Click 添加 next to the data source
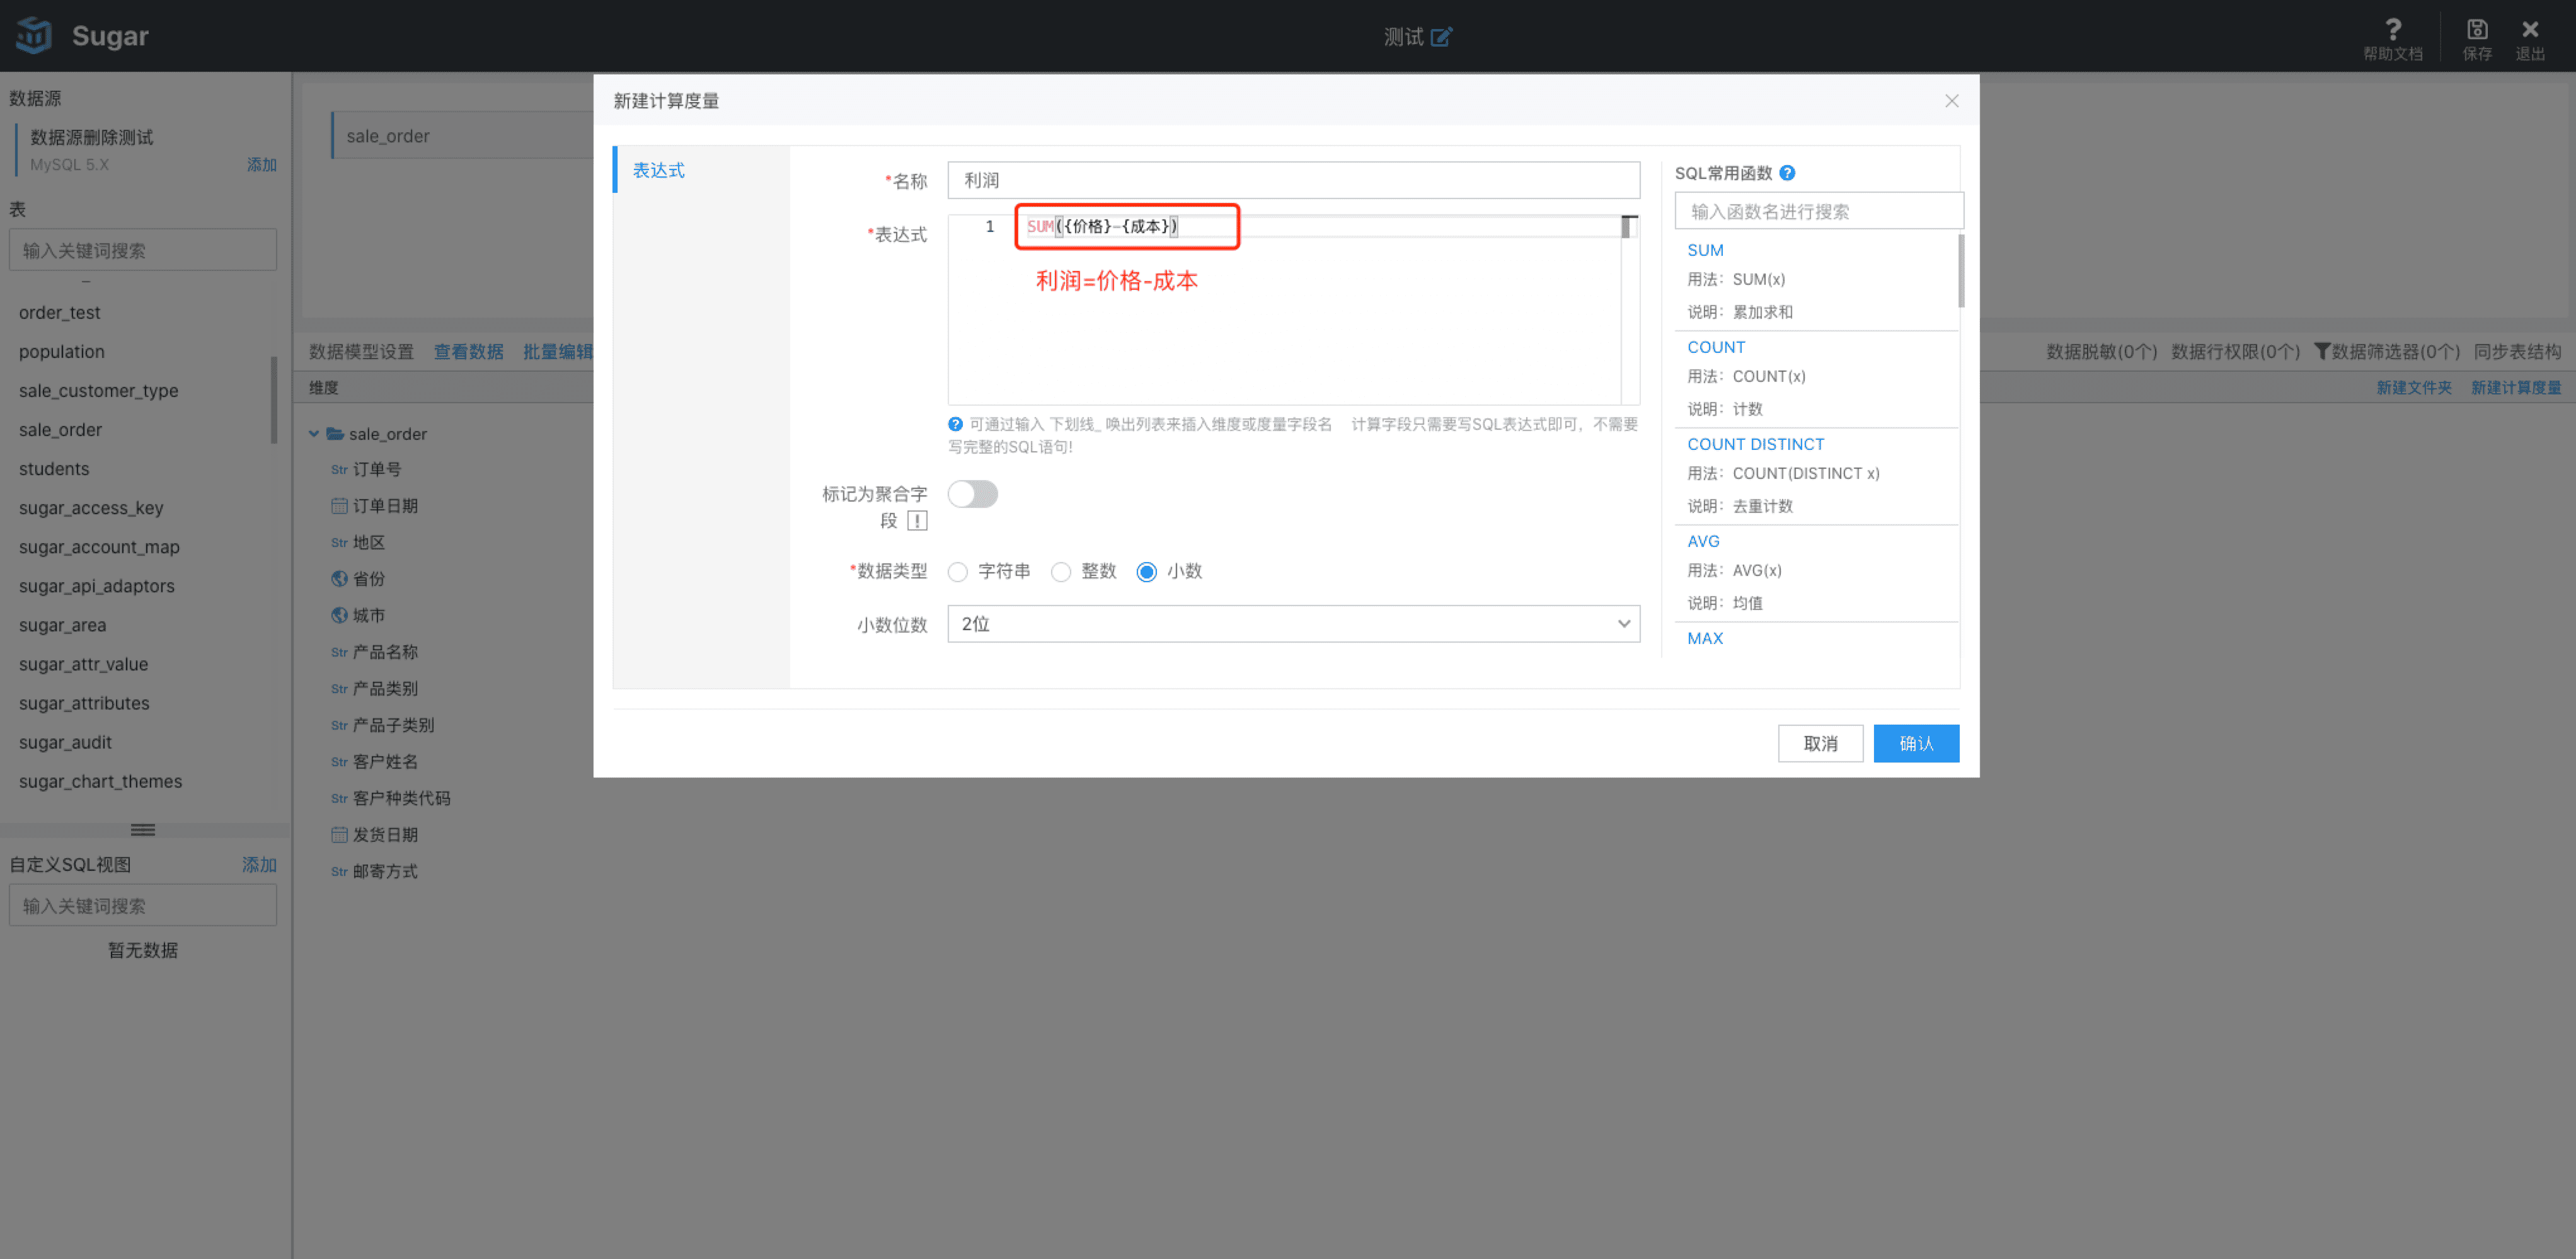The width and height of the screenshot is (2576, 1259). pos(261,164)
